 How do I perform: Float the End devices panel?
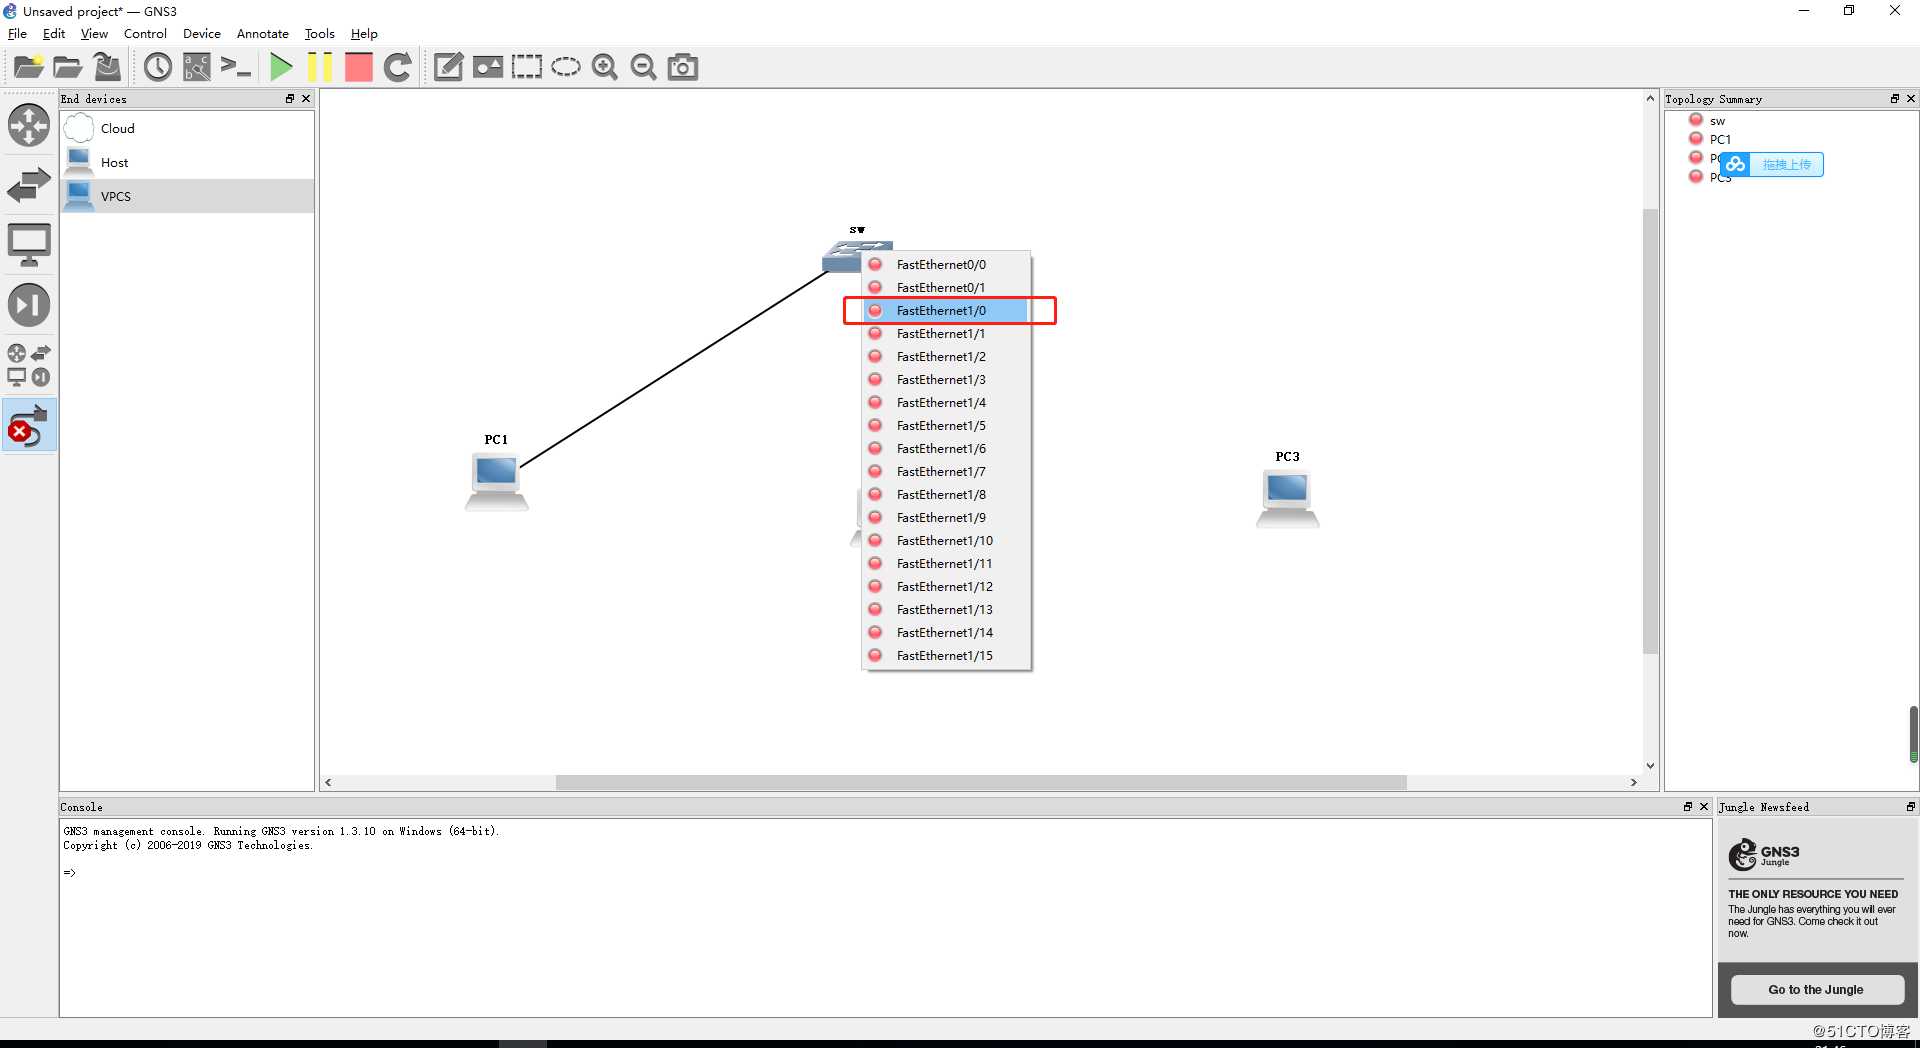[290, 98]
